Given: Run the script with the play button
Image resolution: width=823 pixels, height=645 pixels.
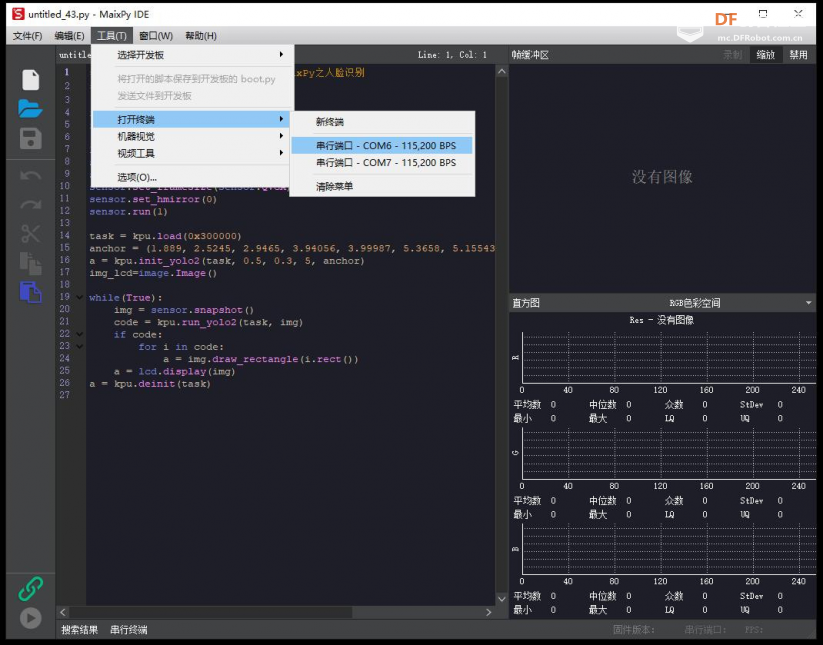Looking at the screenshot, I should 30,618.
